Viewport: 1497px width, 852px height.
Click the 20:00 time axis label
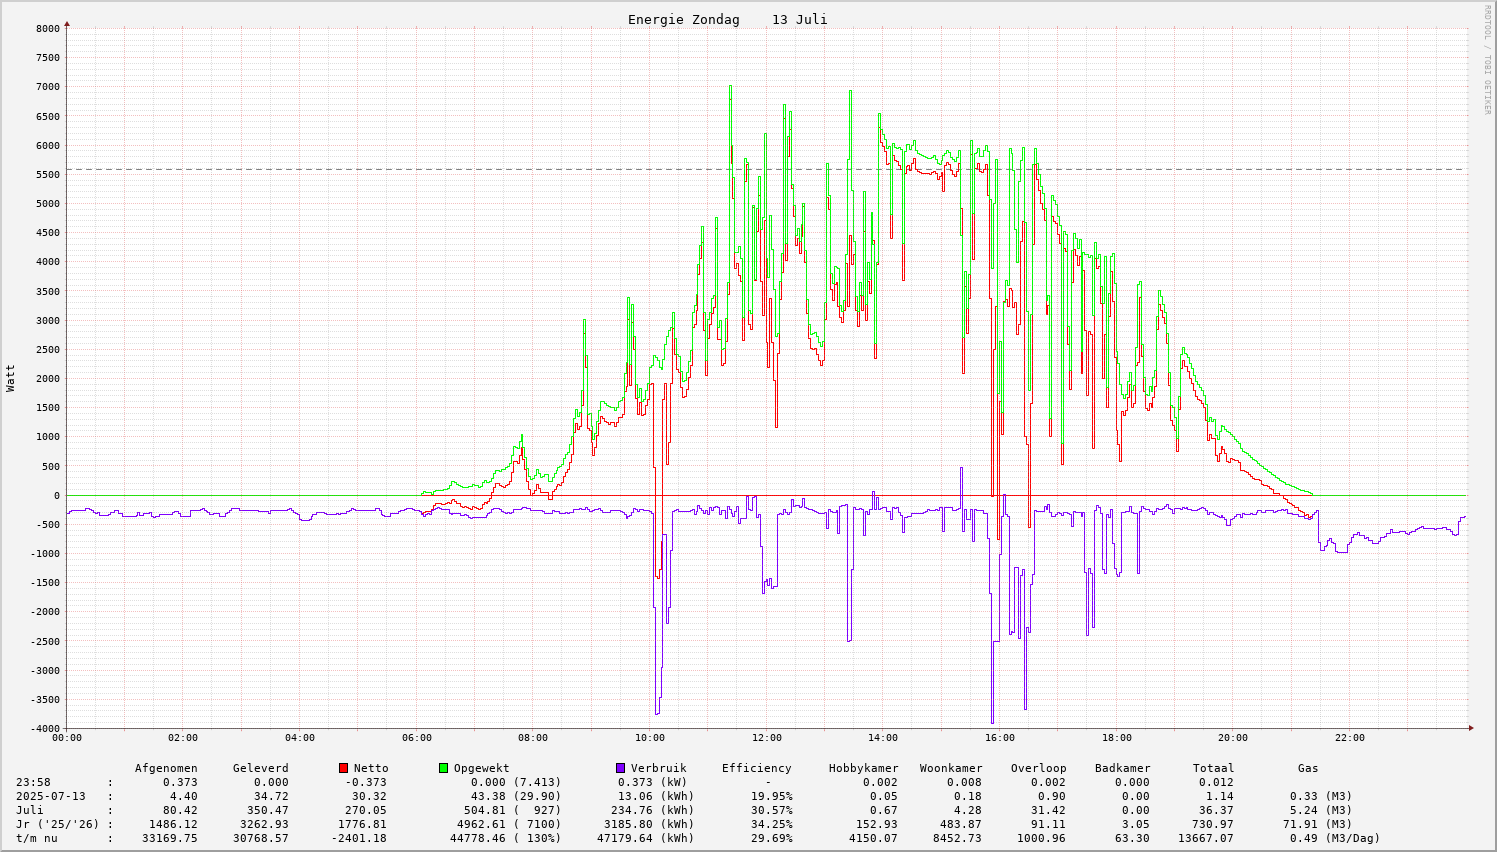pos(1233,738)
